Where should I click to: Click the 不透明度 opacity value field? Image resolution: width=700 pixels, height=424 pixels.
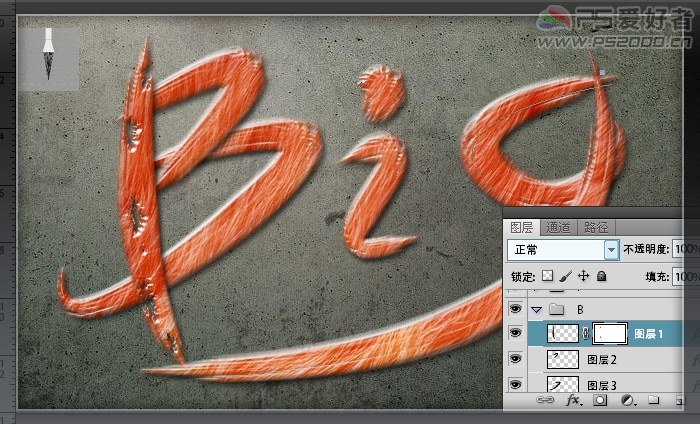tap(685, 249)
